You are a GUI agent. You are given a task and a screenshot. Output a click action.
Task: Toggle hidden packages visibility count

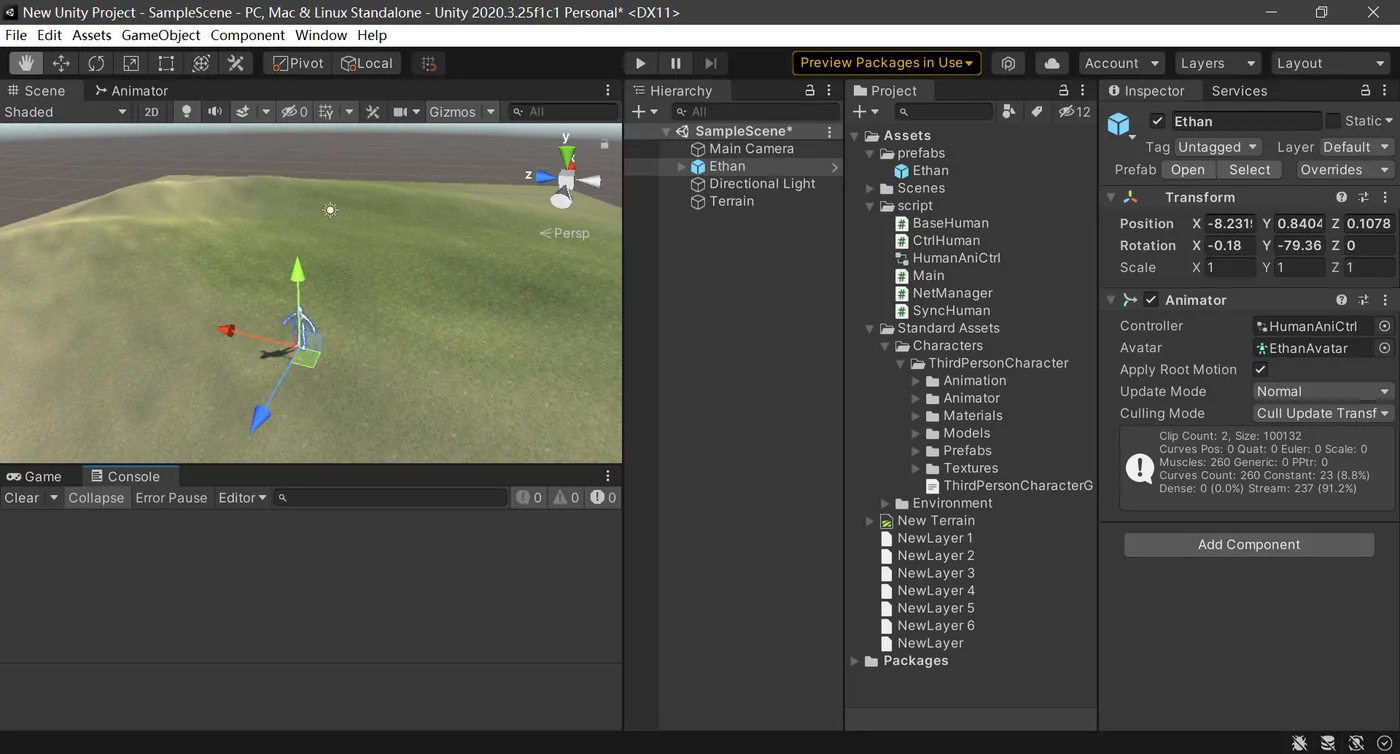pyautogui.click(x=1075, y=112)
